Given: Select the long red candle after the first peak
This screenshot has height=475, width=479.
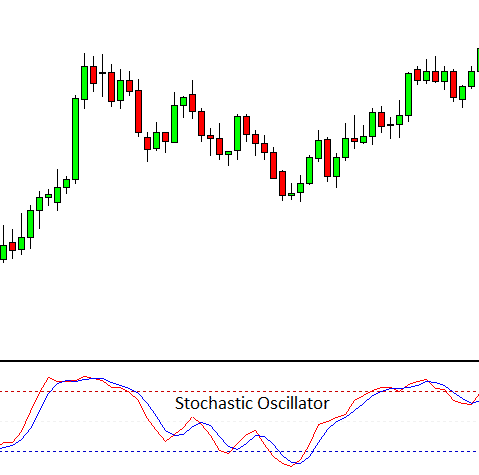Looking at the screenshot, I should (x=138, y=111).
